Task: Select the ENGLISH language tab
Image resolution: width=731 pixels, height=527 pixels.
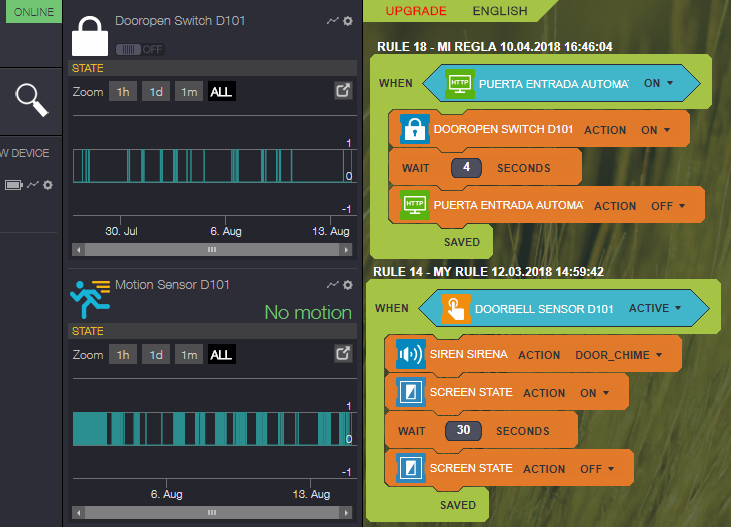Action: [500, 11]
